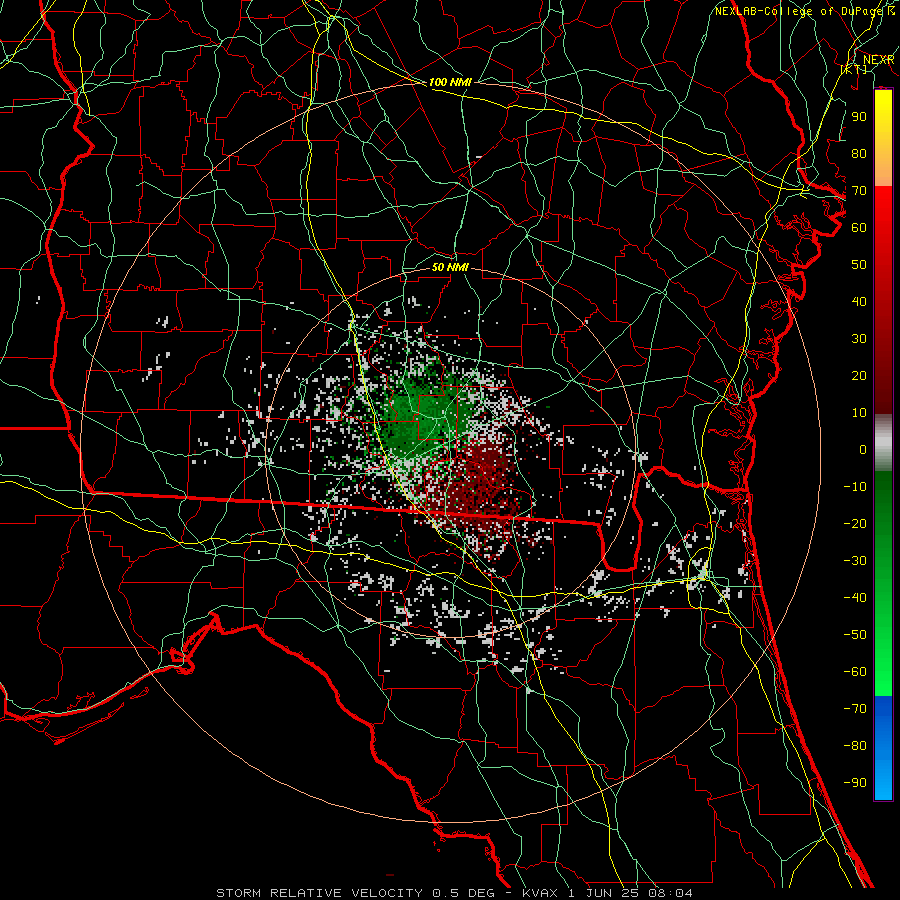Click the -10 value on velocity scale
900x900 pixels.
[x=855, y=487]
